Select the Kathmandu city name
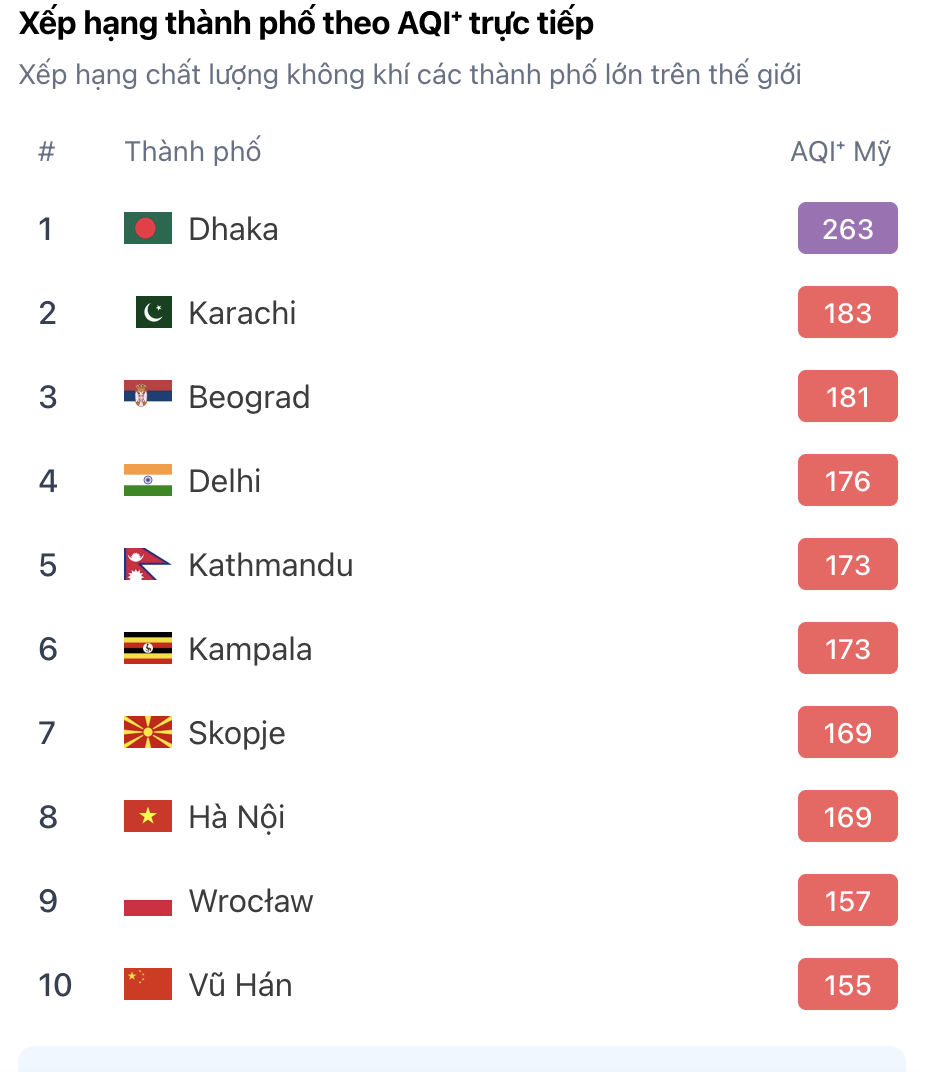The height and width of the screenshot is (1072, 926). [x=271, y=565]
